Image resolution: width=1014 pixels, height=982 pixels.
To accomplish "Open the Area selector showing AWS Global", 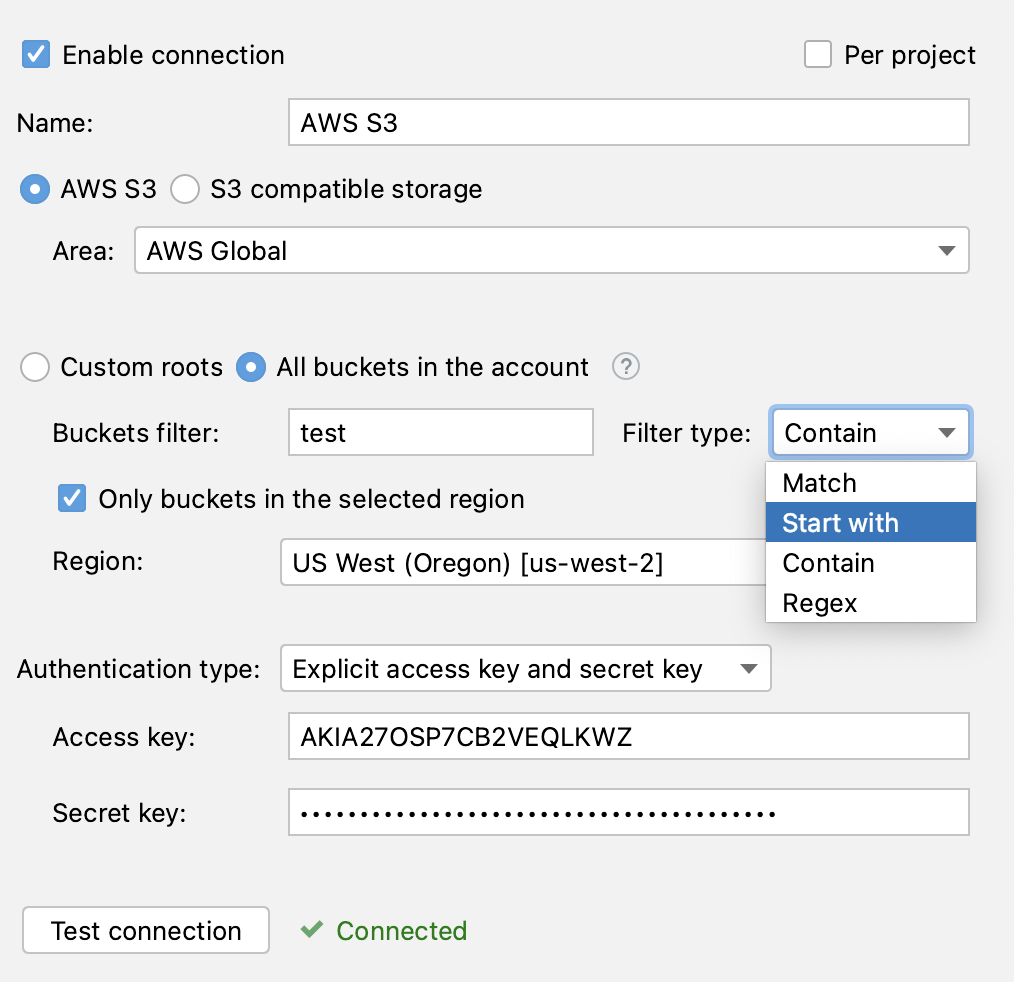I will click(550, 250).
